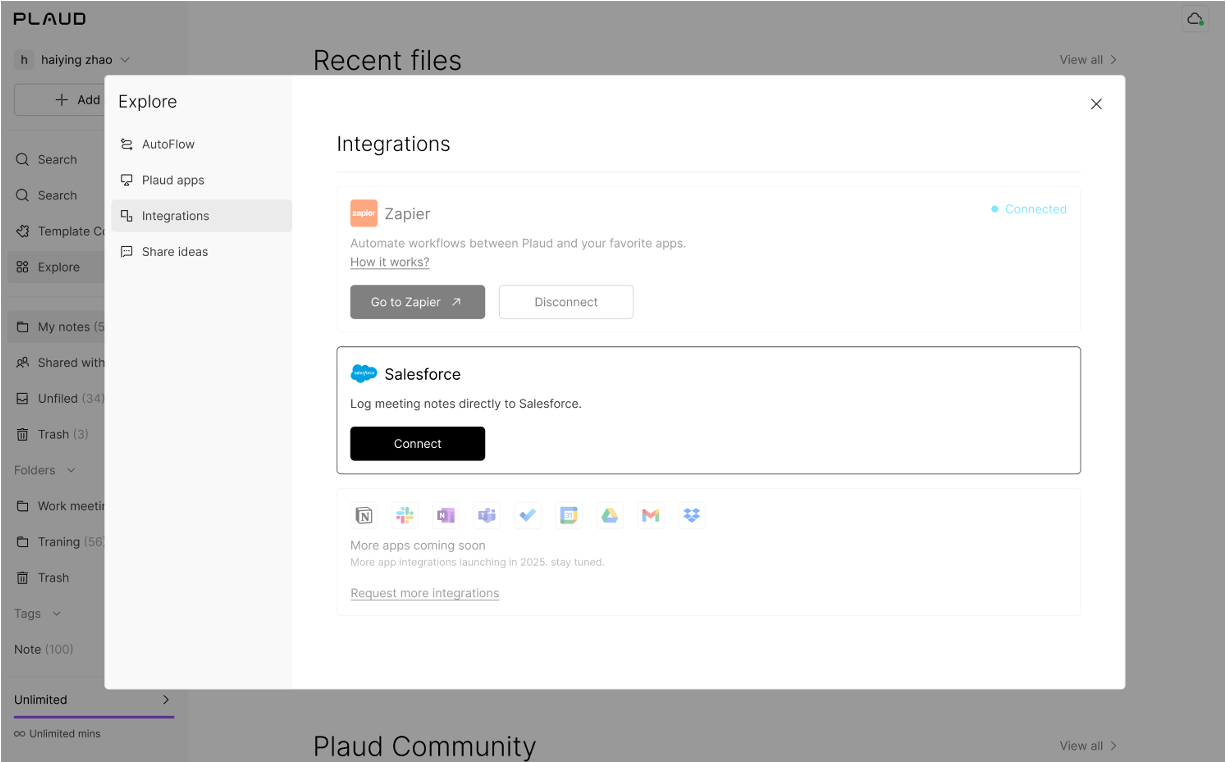Click the Dropbox icon
1226x762 pixels.
coord(692,516)
